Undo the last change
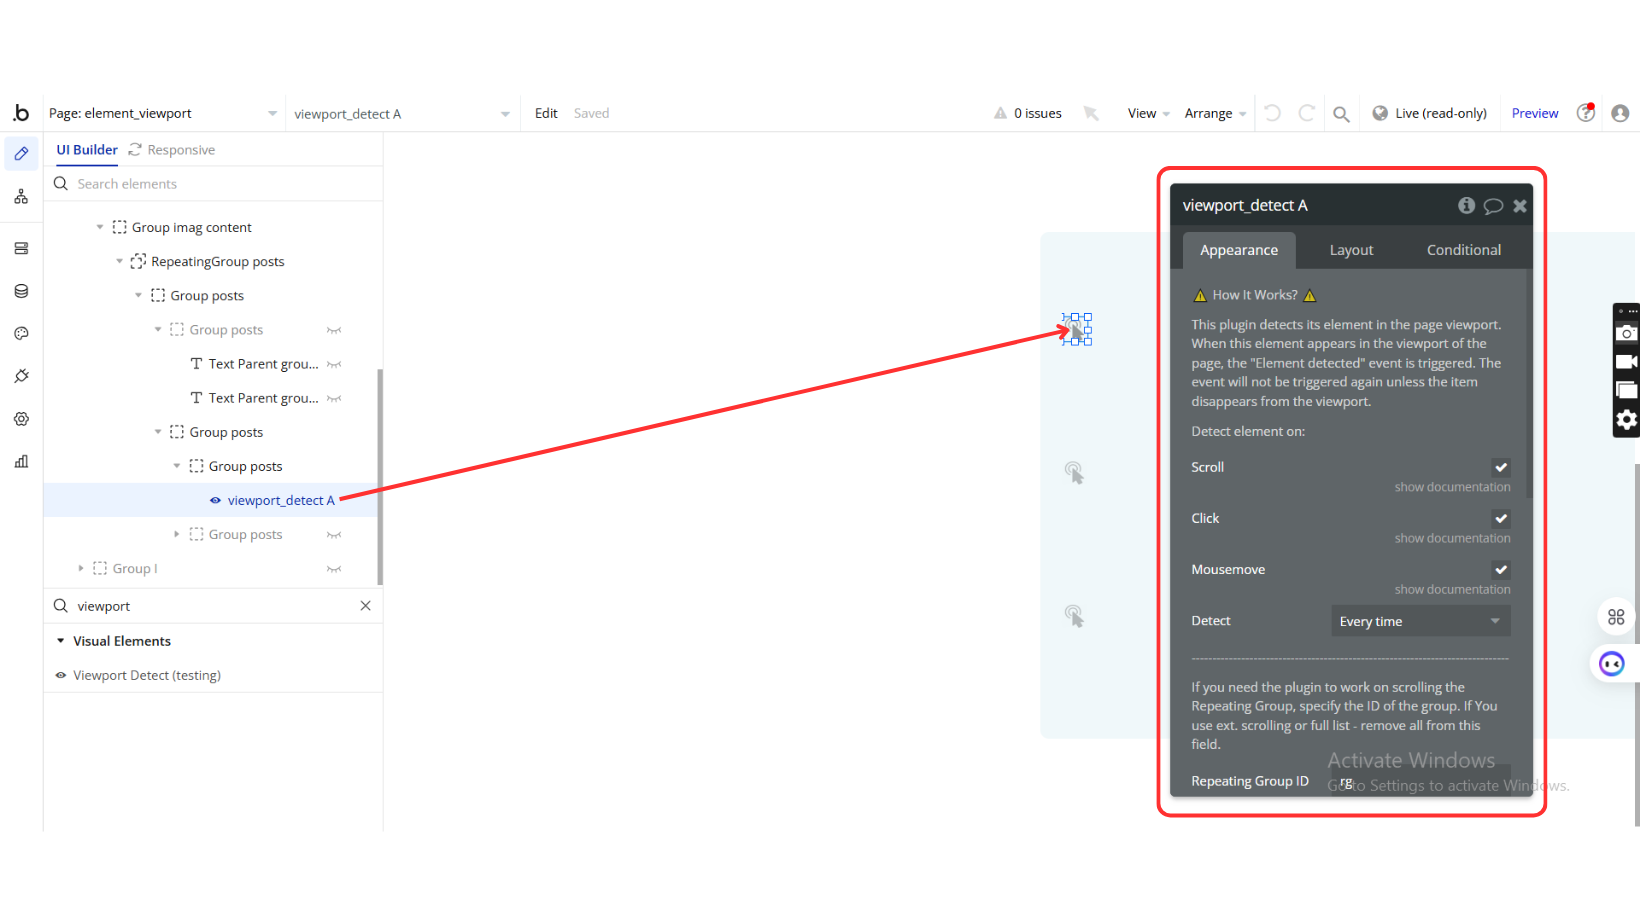Screen dimensions: 1640x924 [x=1272, y=113]
